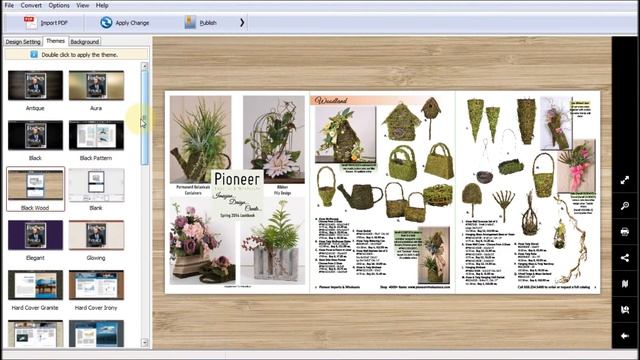Click the 'Black Pattern' theme label
Image resolution: width=640 pixels, height=360 pixels.
tap(96, 158)
